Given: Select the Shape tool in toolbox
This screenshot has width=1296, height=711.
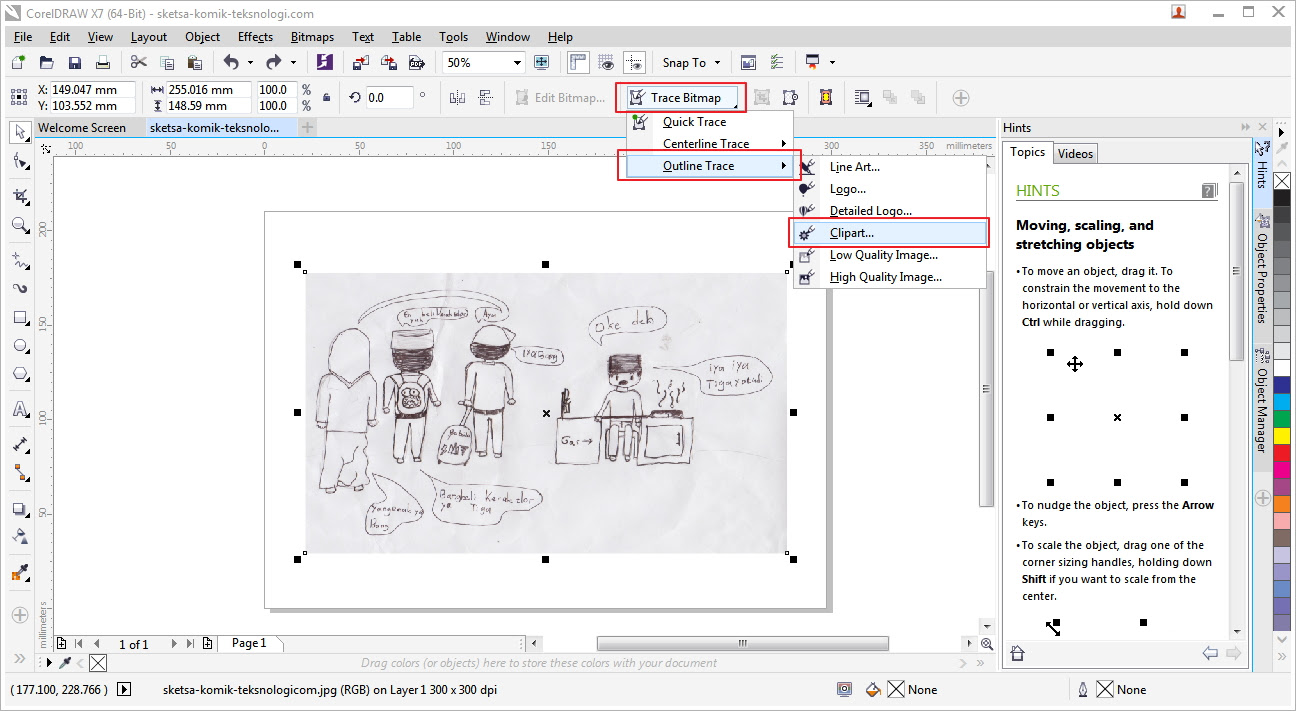Looking at the screenshot, I should (19, 160).
